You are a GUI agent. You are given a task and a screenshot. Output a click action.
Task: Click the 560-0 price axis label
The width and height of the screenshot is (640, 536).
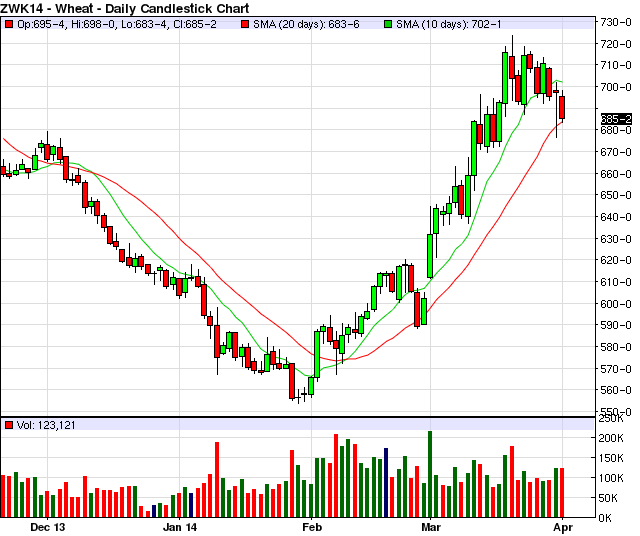coord(616,390)
